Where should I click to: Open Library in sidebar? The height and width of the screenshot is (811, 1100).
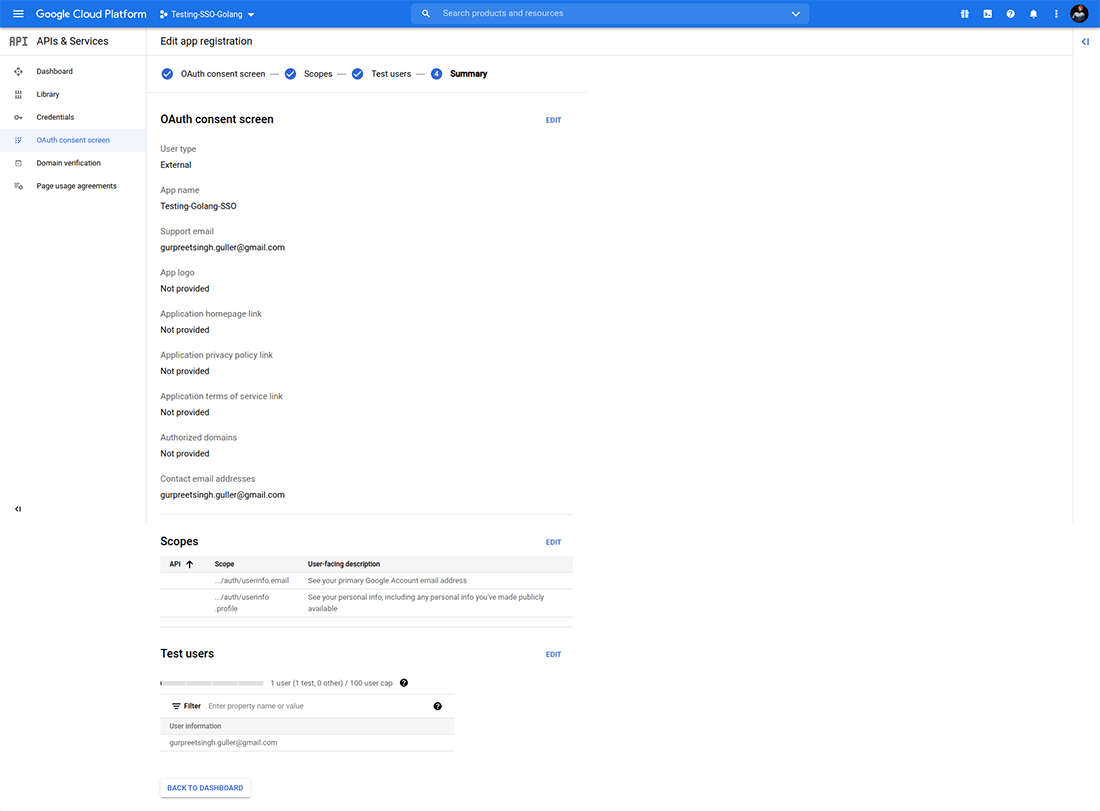click(x=48, y=94)
